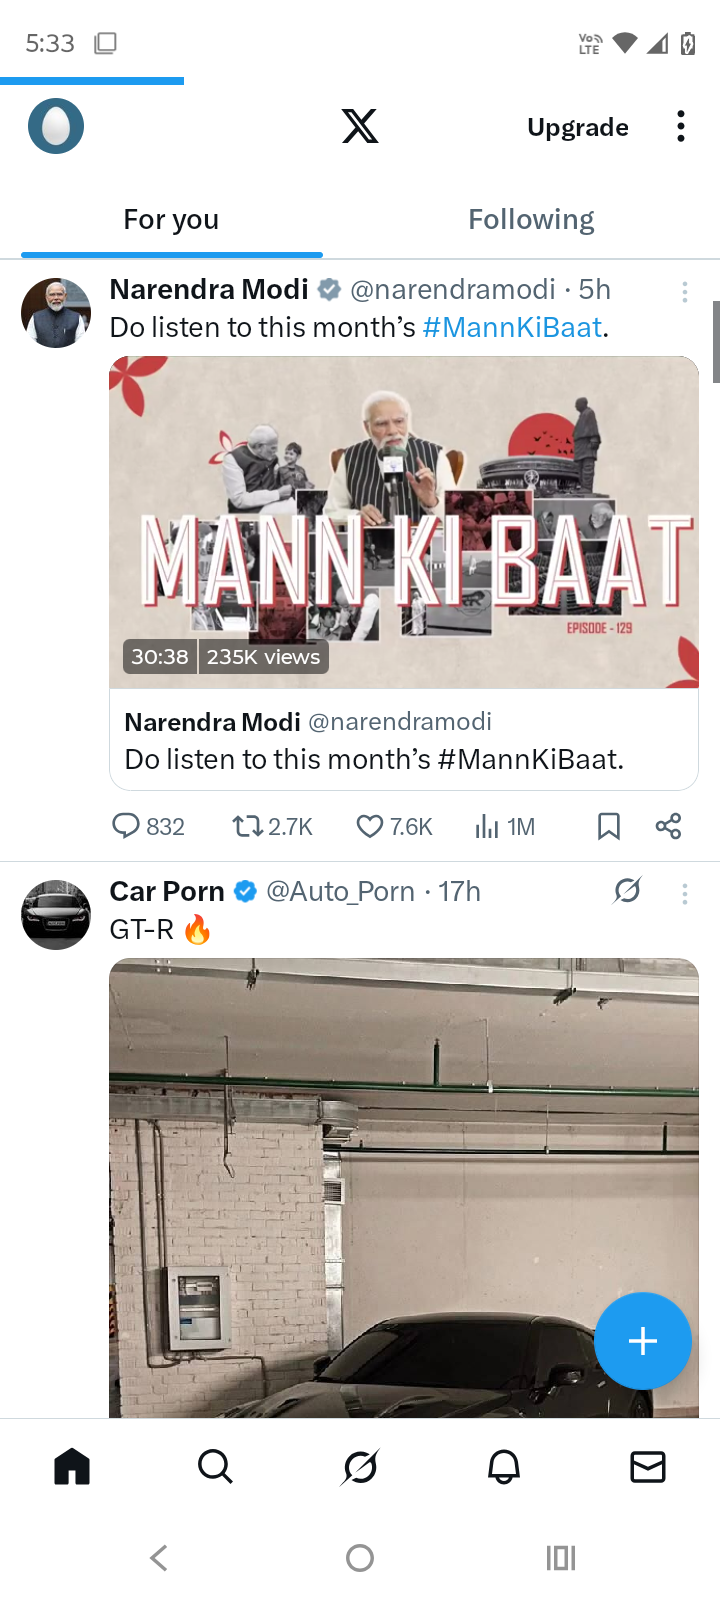Select the For you tab
This screenshot has width=720, height=1600.
point(171,220)
